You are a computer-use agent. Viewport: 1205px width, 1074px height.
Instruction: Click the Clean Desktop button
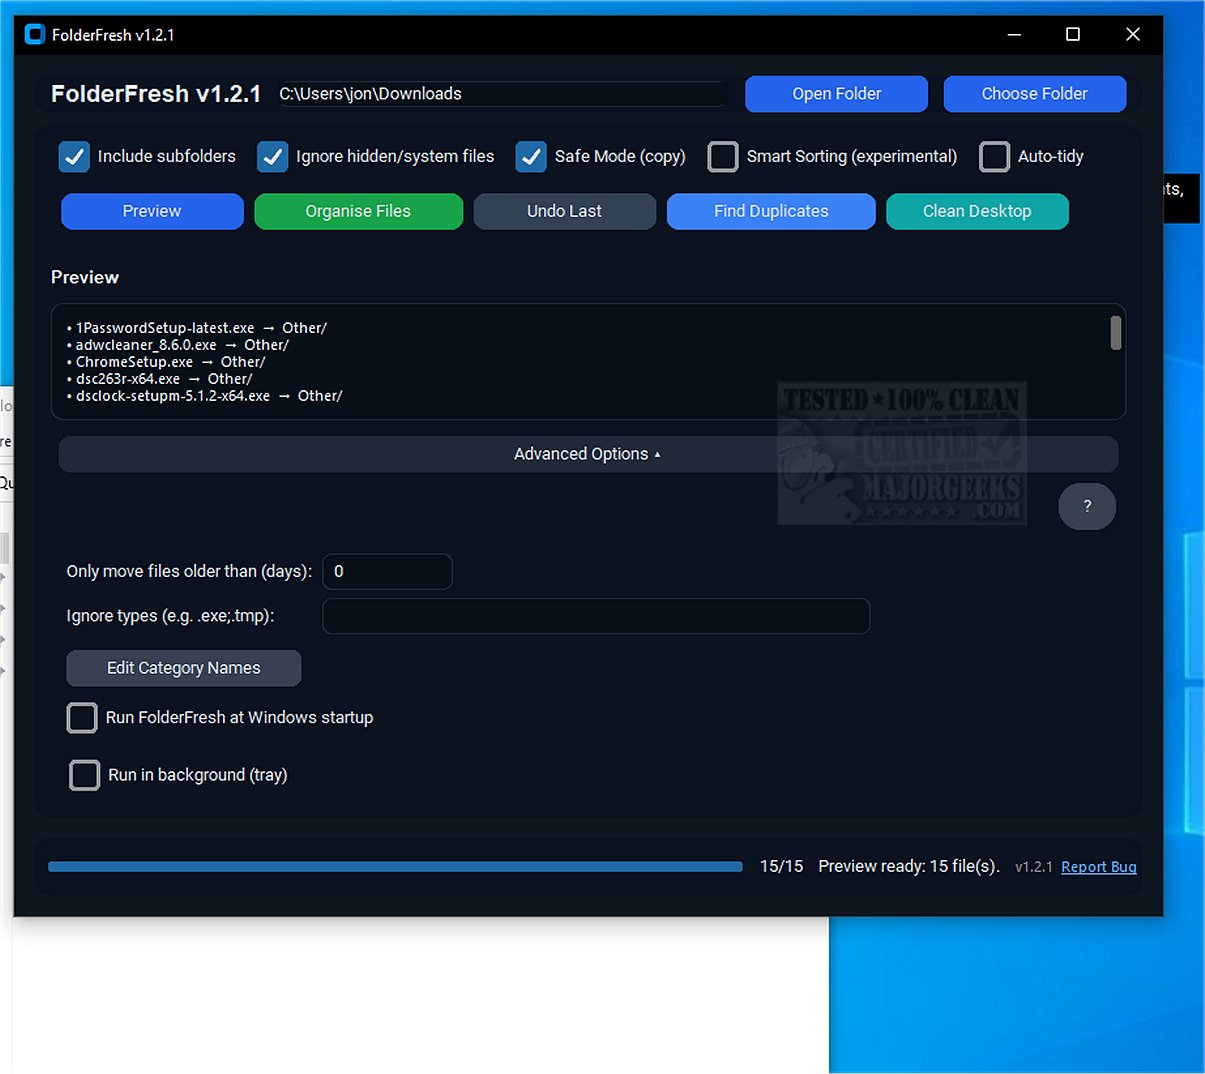(x=977, y=211)
